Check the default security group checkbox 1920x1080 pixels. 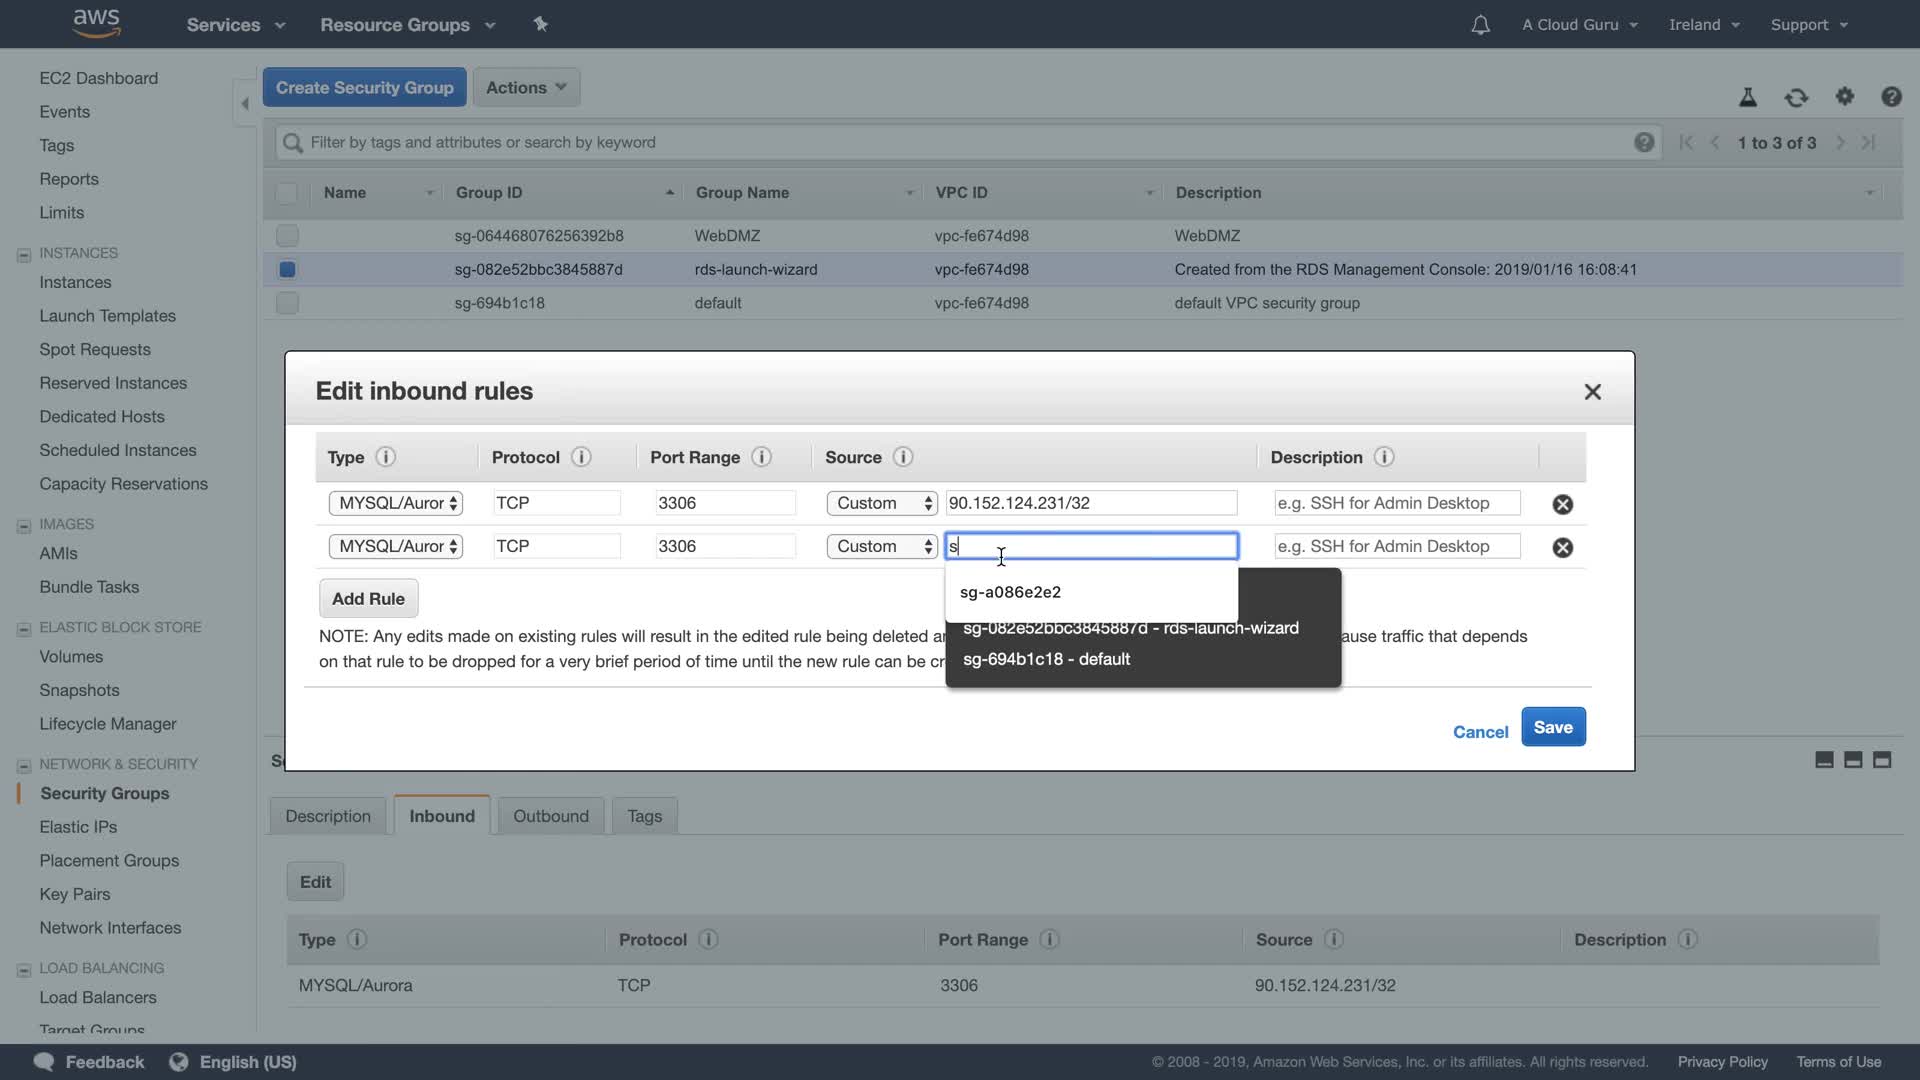point(287,303)
